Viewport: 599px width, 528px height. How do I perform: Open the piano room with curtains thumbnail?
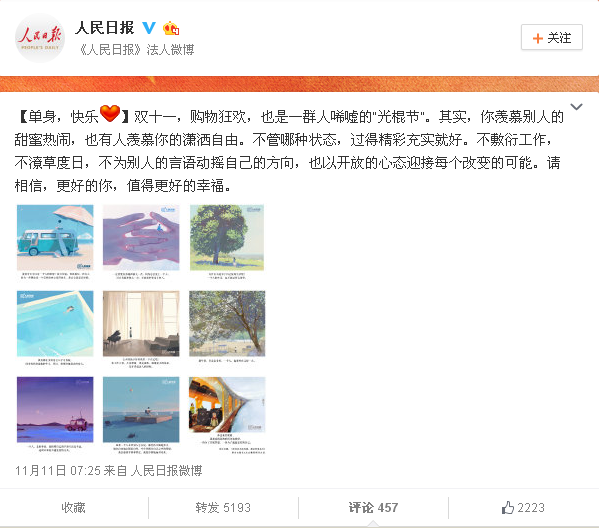click(x=141, y=329)
